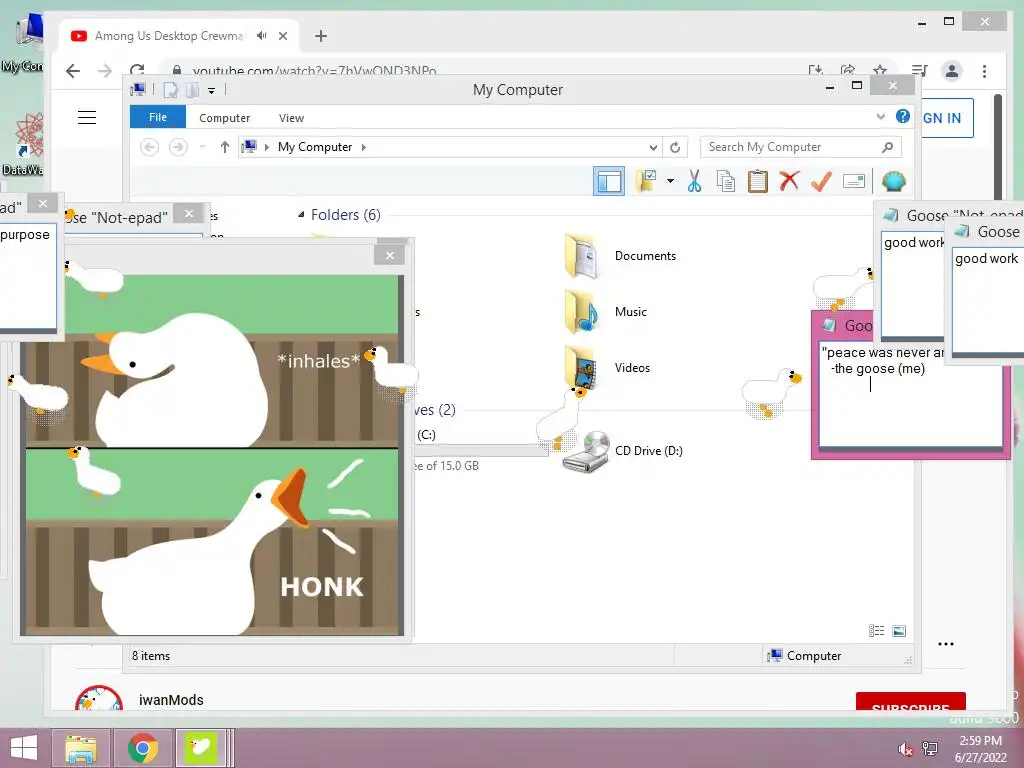Open the YouTube hamburger guide menu

pos(87,118)
